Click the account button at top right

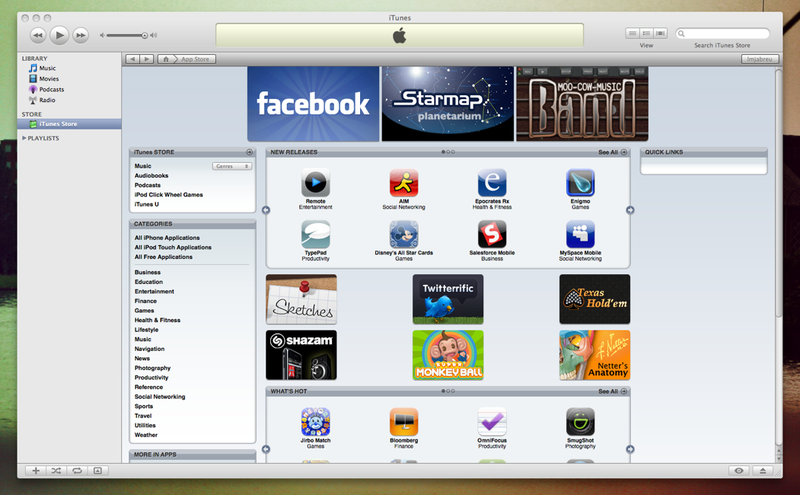click(x=760, y=59)
